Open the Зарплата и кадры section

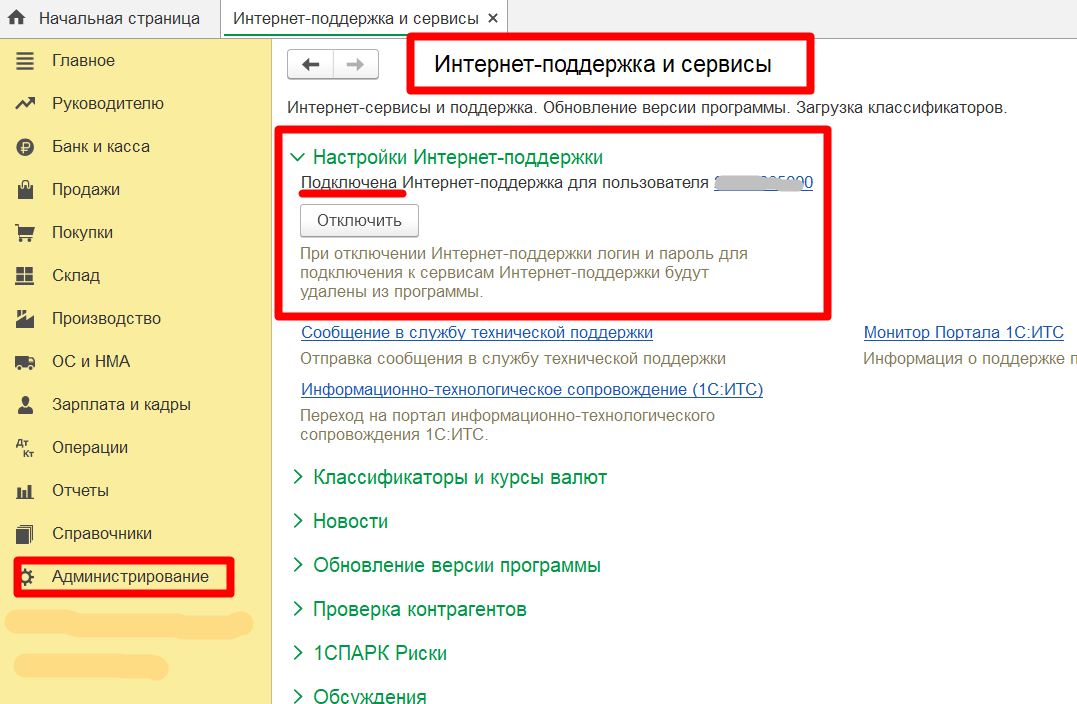point(122,405)
